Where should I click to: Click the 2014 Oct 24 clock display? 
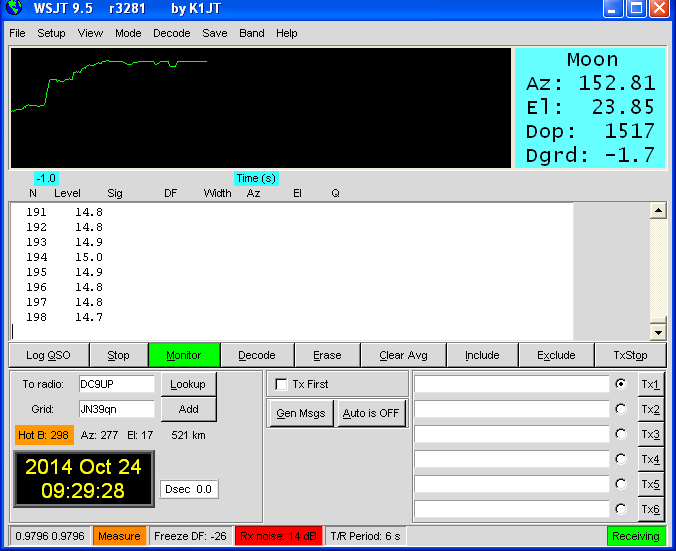(x=84, y=479)
